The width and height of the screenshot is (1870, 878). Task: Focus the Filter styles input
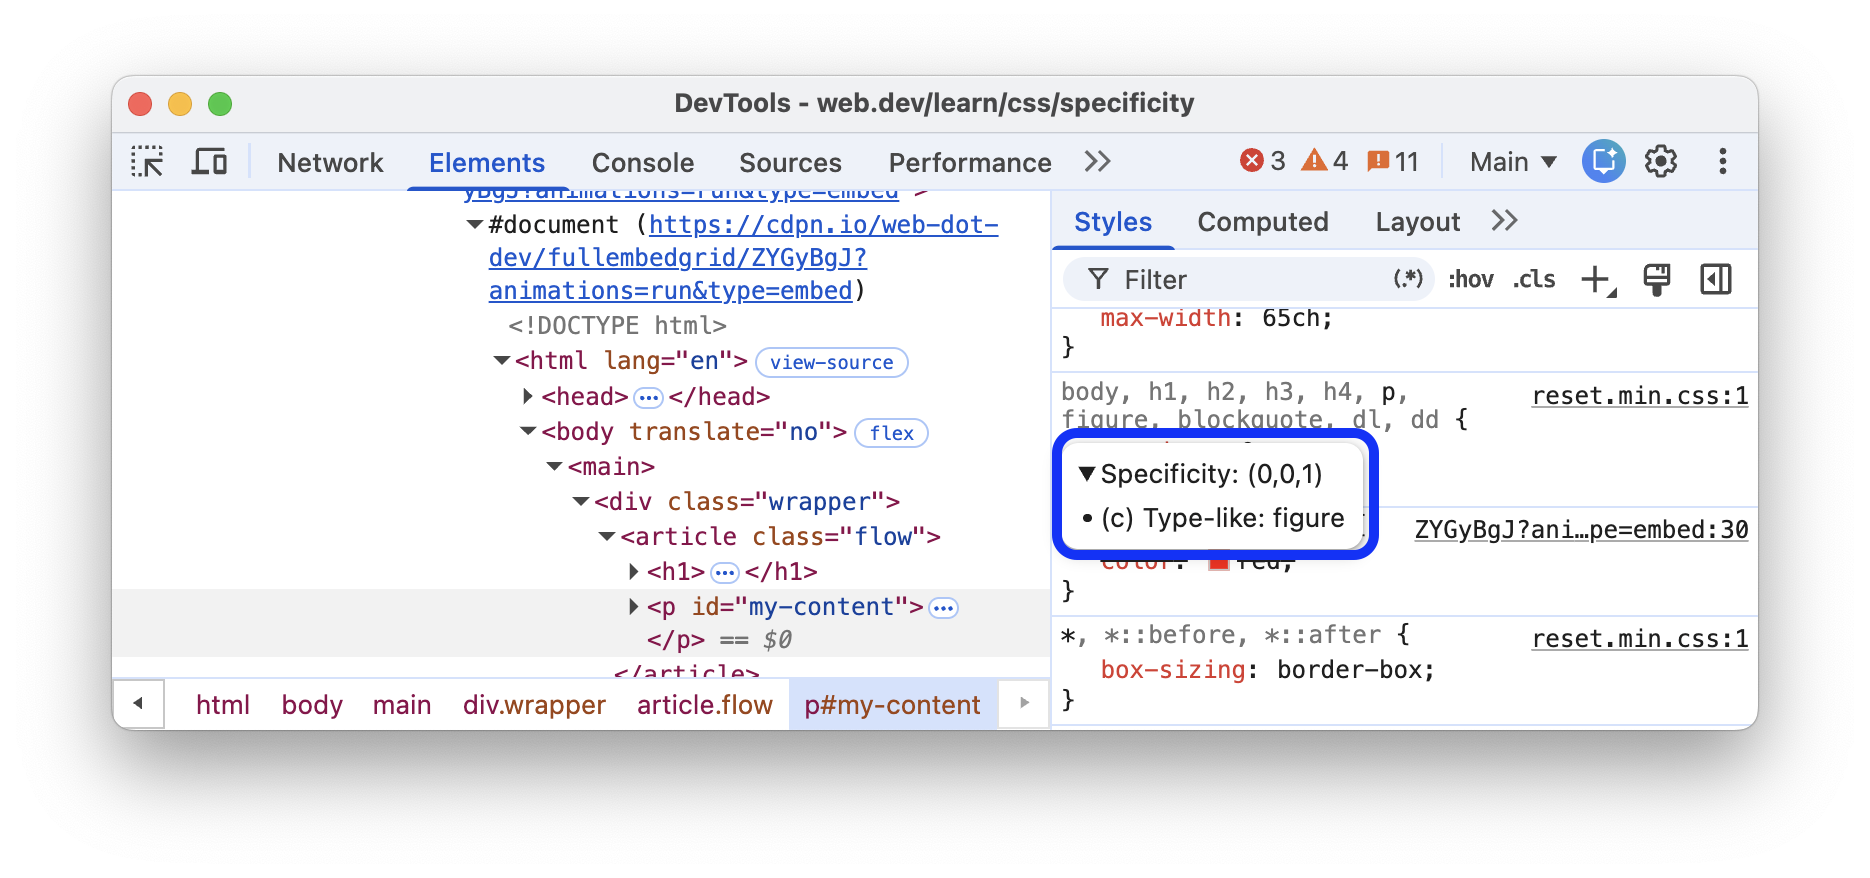(x=1250, y=279)
